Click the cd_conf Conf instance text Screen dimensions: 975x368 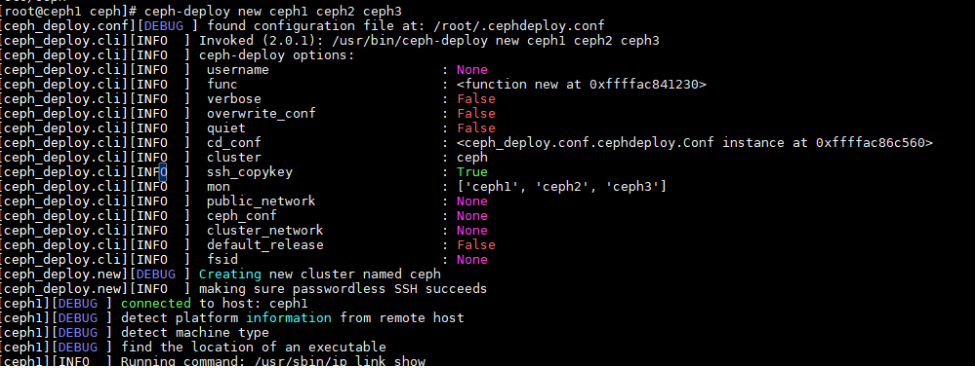pyautogui.click(x=695, y=143)
